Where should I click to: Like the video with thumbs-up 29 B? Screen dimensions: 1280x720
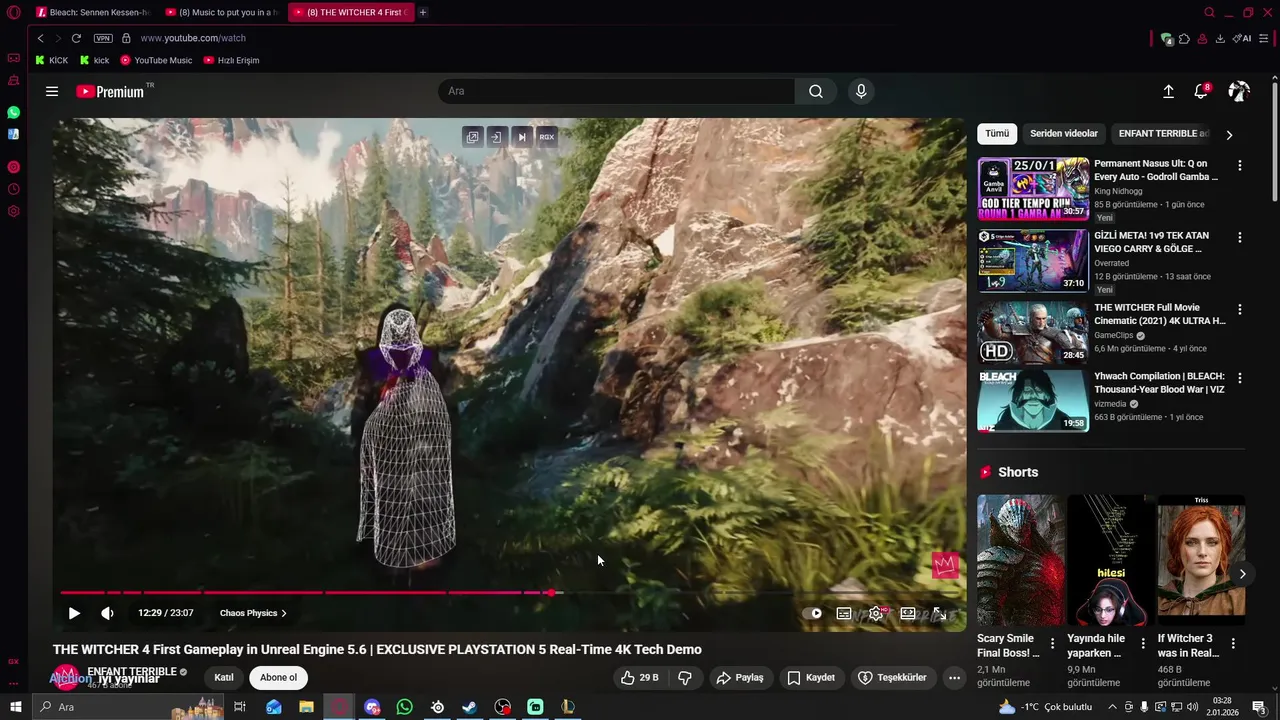[x=640, y=677]
